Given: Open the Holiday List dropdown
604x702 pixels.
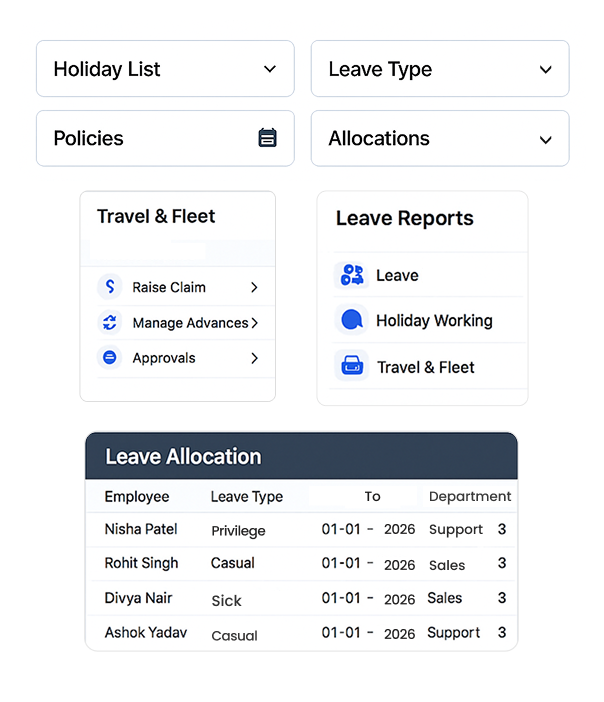Looking at the screenshot, I should coord(165,69).
